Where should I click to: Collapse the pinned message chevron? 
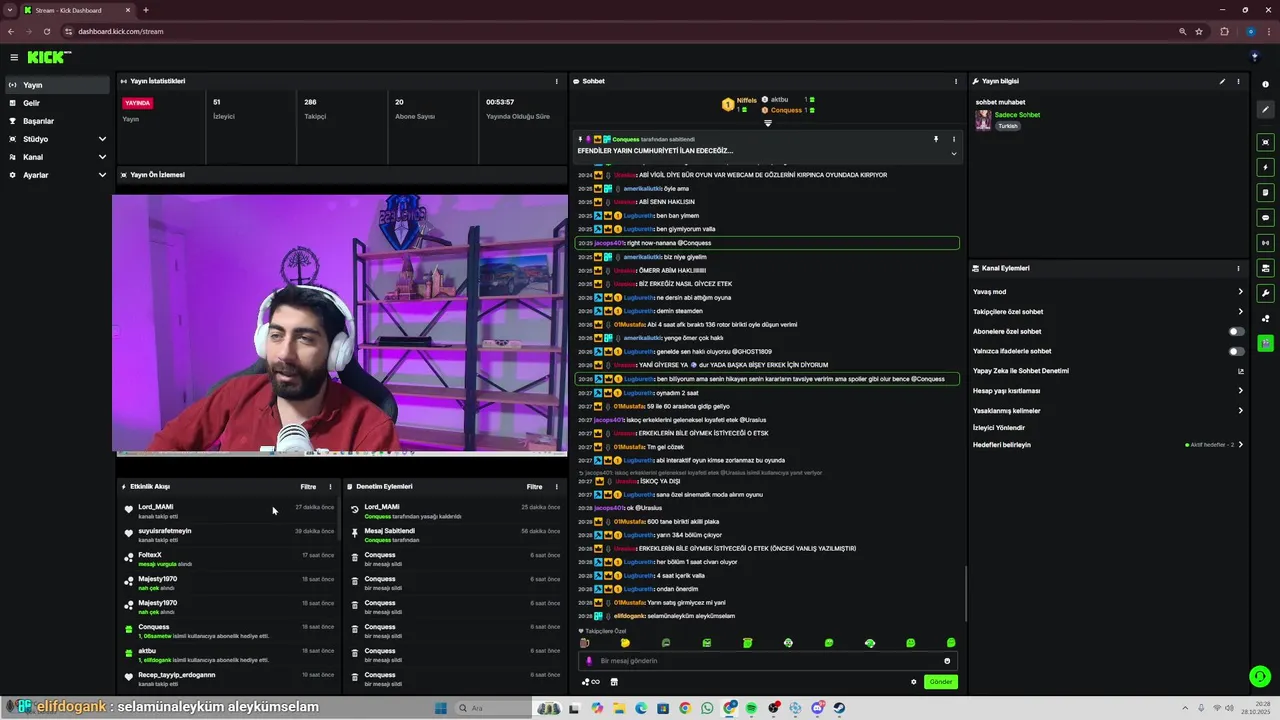click(x=953, y=154)
